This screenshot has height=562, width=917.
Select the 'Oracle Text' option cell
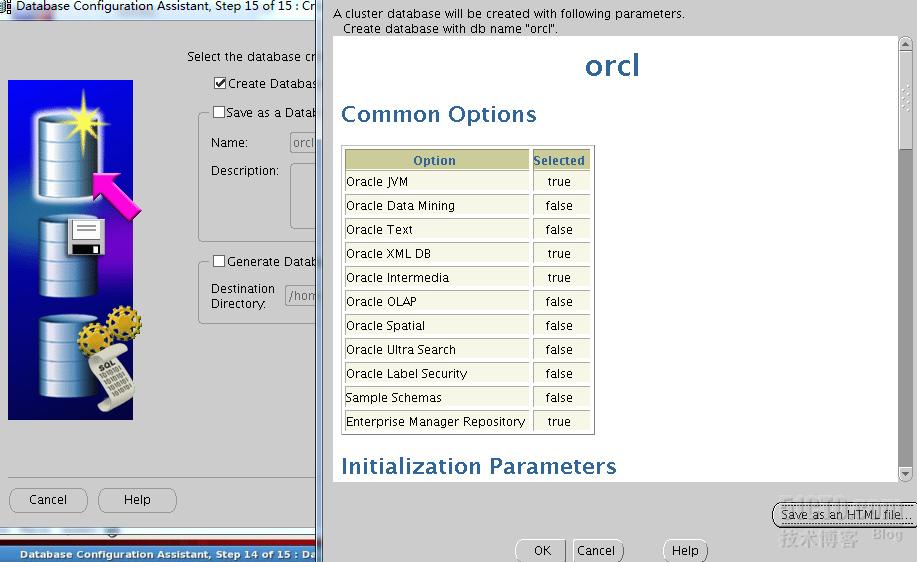[x=437, y=230]
